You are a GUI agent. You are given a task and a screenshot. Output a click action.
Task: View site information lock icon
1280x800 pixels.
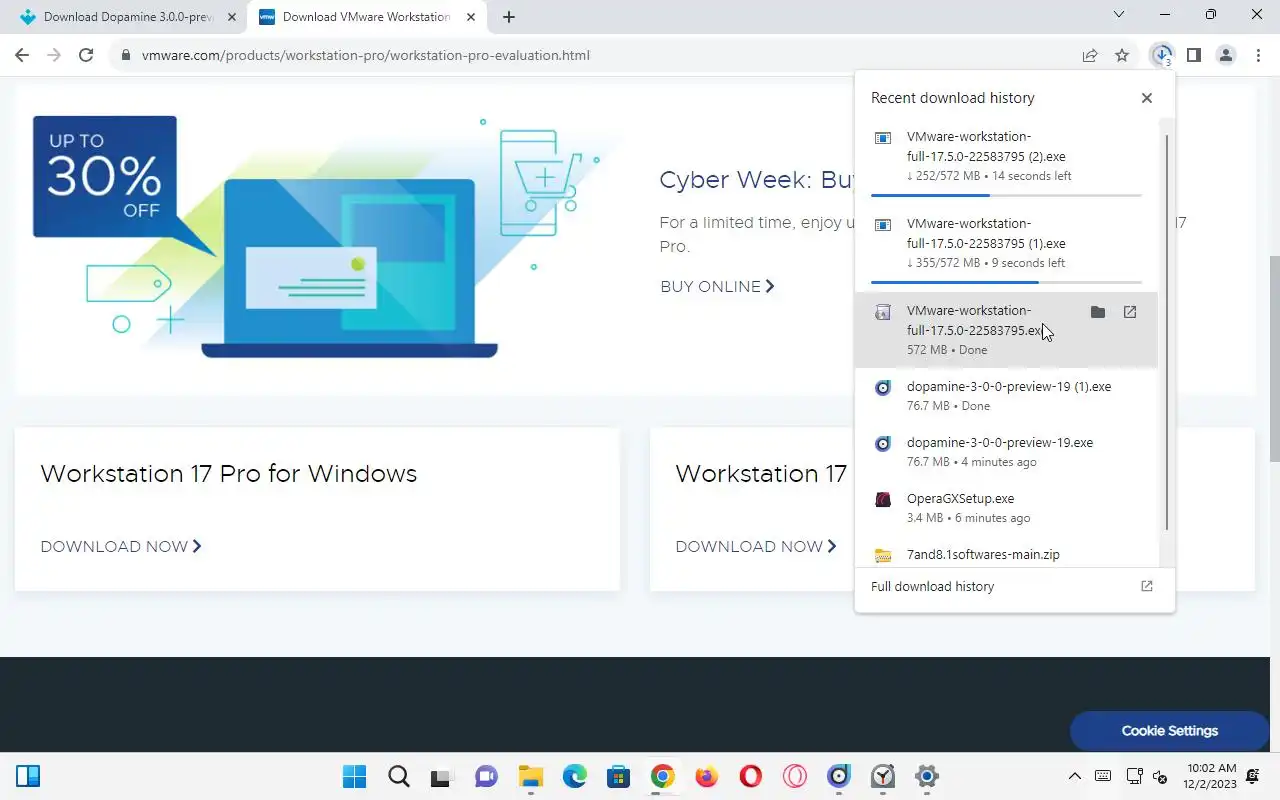(x=126, y=55)
